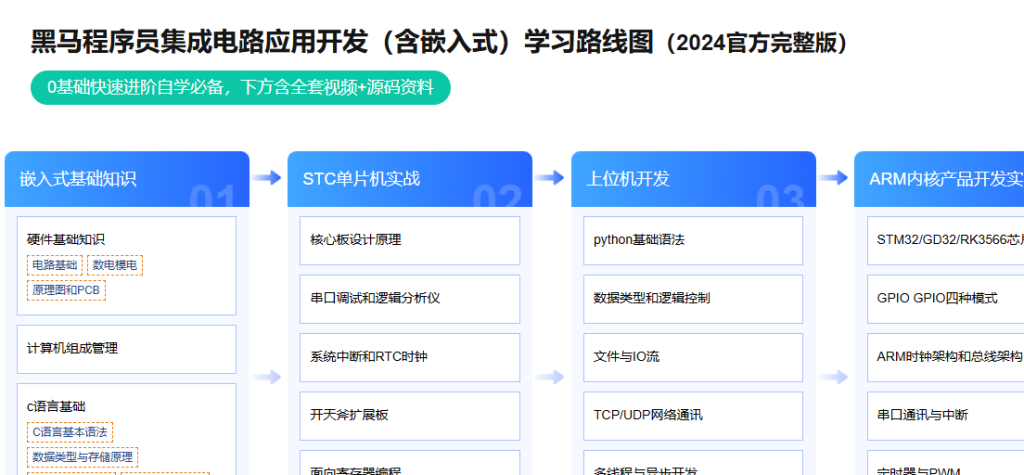Screen dimensions: 1024x475
Task: Open the 开天斧扩展板 item
Action: click(x=409, y=416)
